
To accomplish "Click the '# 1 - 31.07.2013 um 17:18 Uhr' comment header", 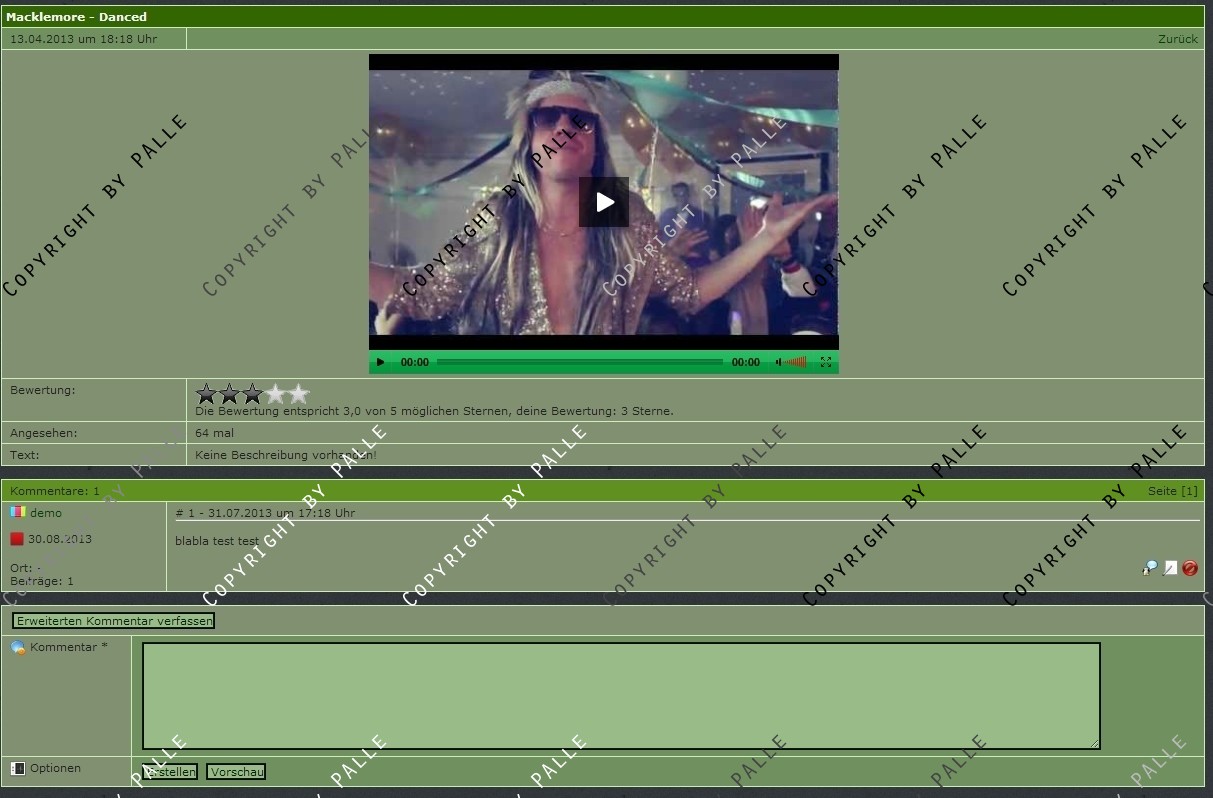I will pyautogui.click(x=265, y=513).
